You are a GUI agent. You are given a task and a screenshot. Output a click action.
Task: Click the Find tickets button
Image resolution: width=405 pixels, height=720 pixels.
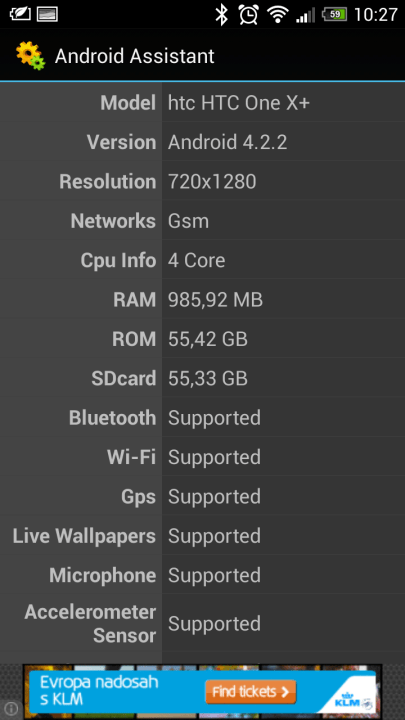pyautogui.click(x=250, y=692)
